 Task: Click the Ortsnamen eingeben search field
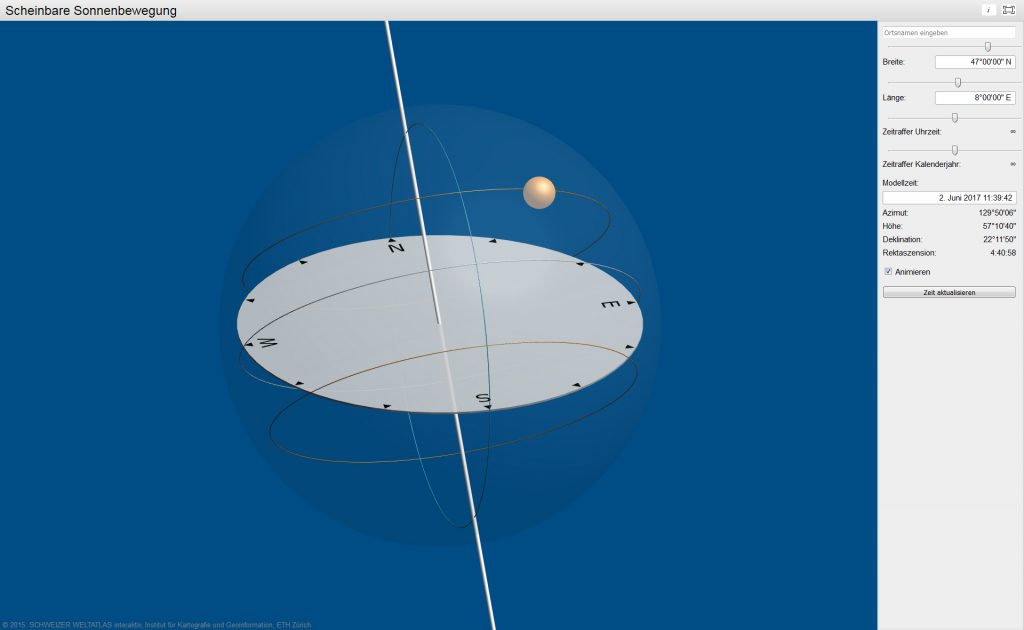pos(949,33)
